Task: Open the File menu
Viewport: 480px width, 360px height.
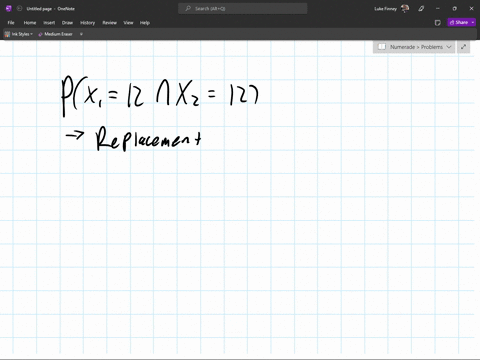Action: click(11, 23)
